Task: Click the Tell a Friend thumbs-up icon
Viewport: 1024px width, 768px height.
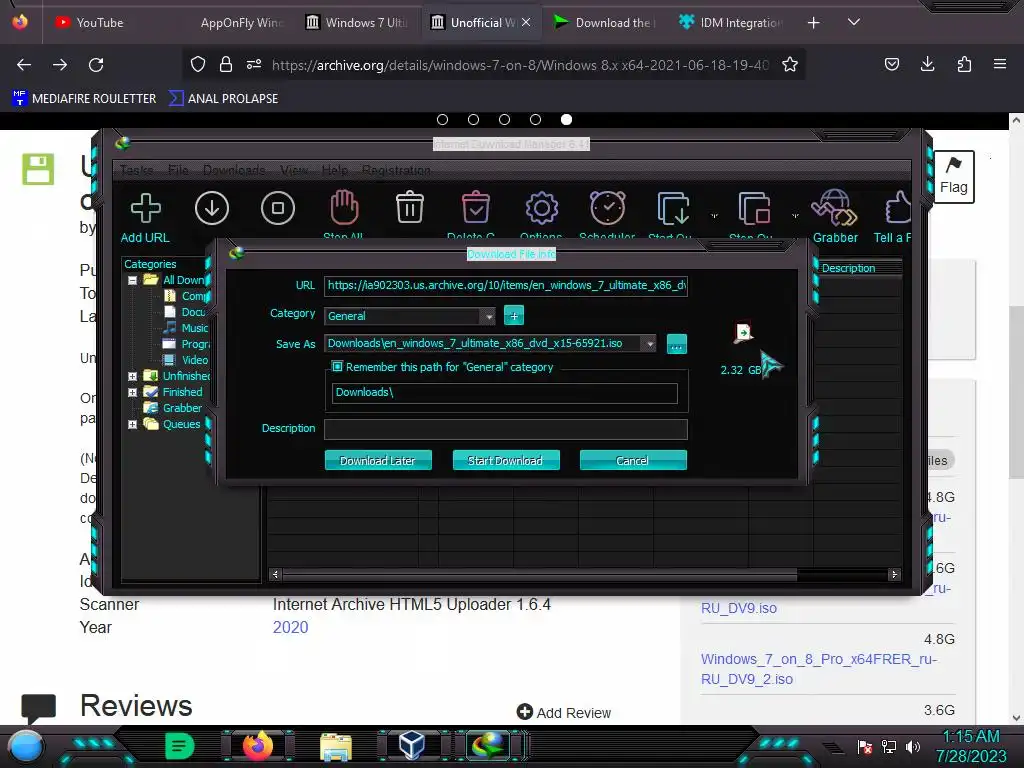Action: [897, 209]
